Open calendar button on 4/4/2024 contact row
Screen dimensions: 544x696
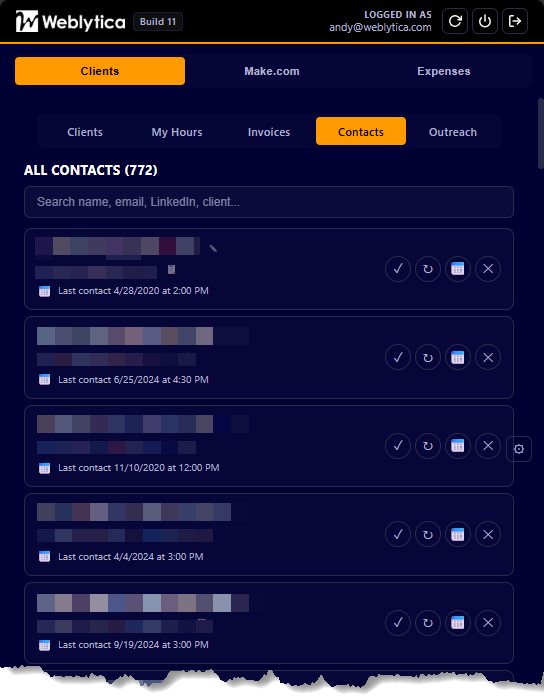457,534
